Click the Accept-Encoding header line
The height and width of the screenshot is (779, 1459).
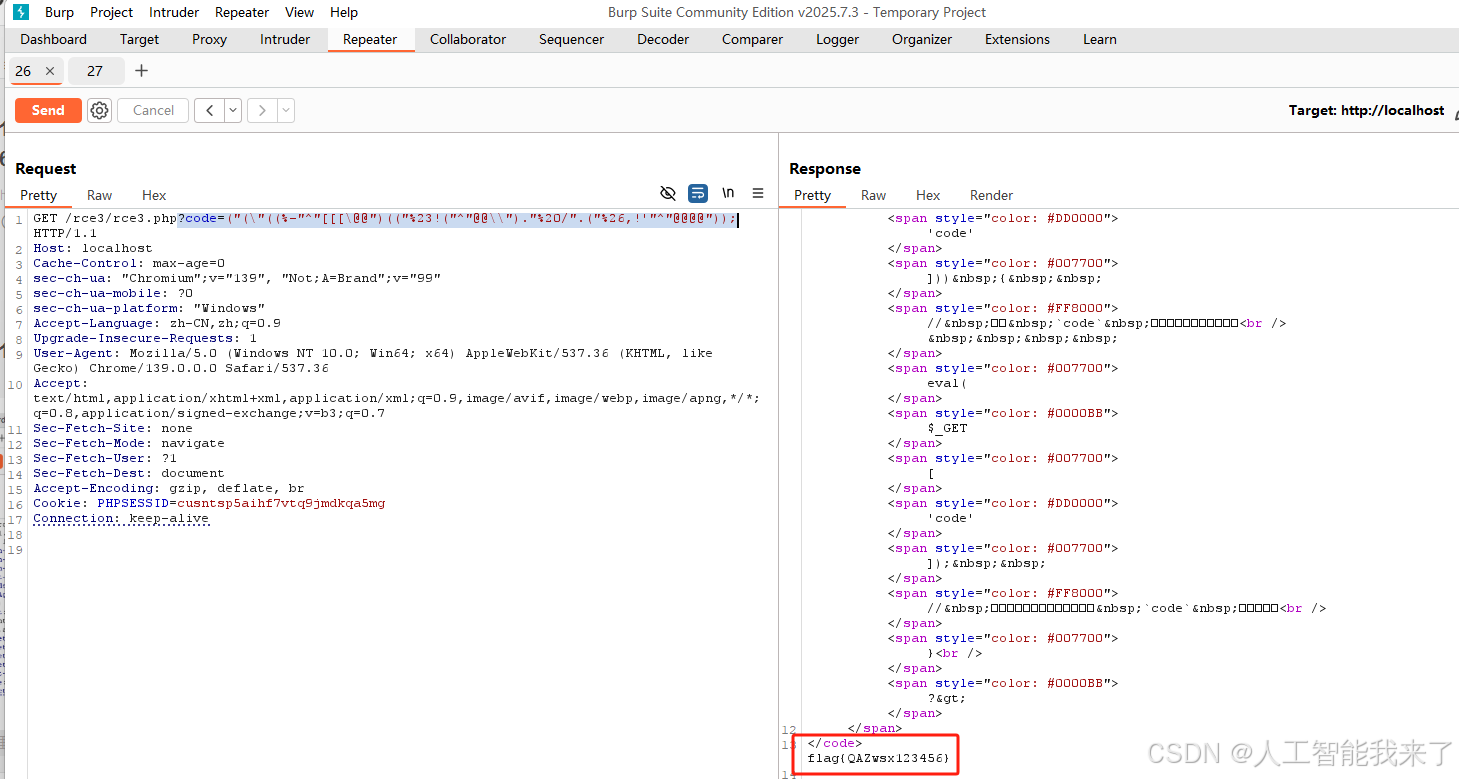(168, 488)
